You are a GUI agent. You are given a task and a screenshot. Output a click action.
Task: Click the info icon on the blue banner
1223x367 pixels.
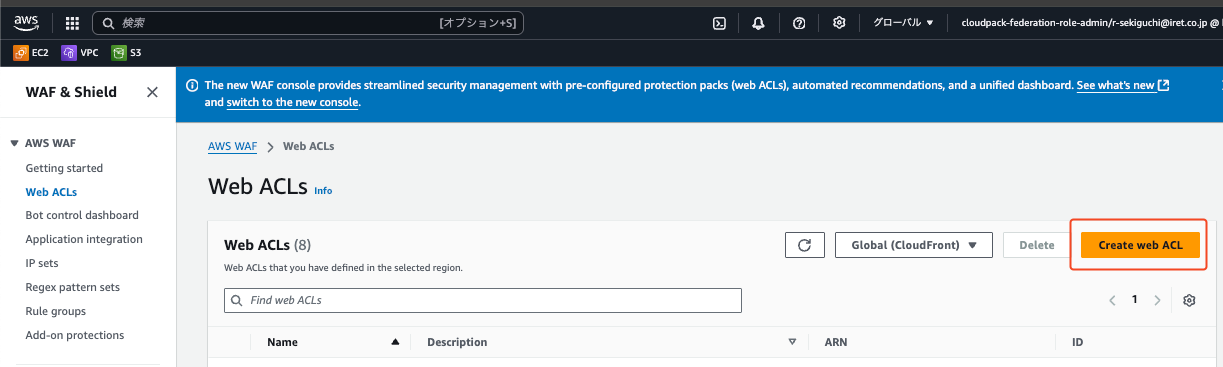pyautogui.click(x=193, y=86)
